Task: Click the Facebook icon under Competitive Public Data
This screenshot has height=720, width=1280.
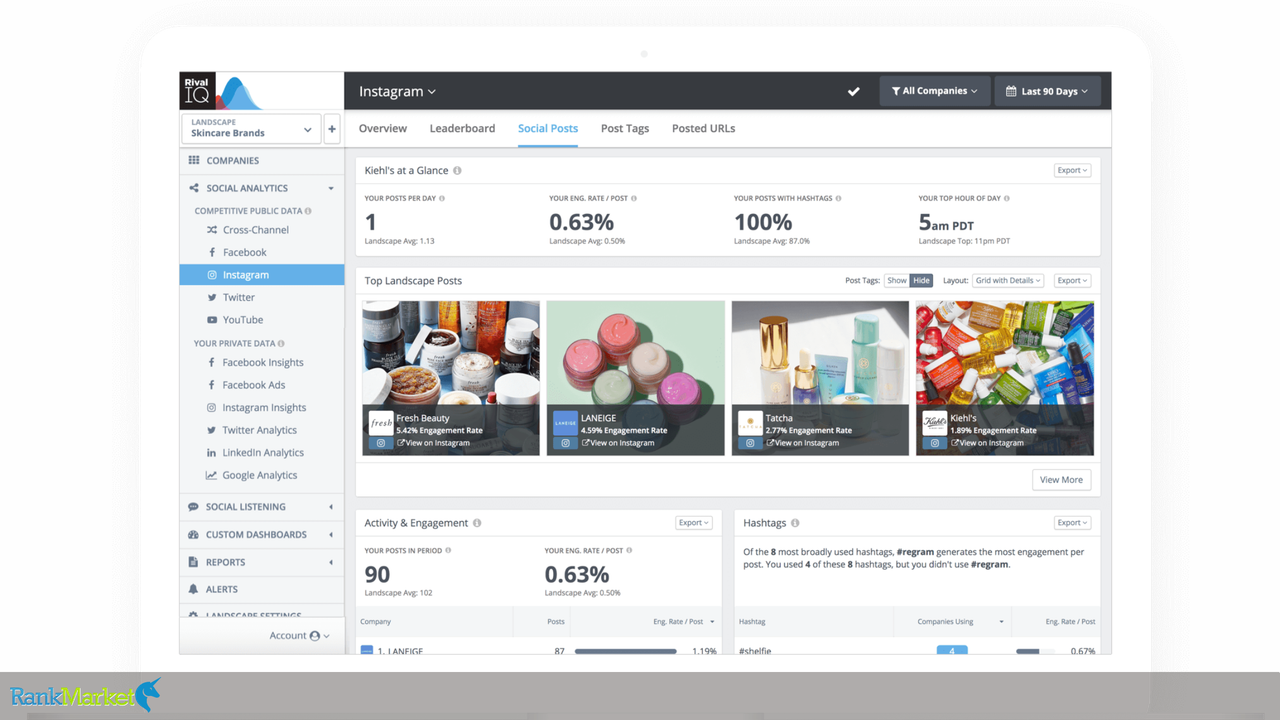Action: (x=212, y=252)
